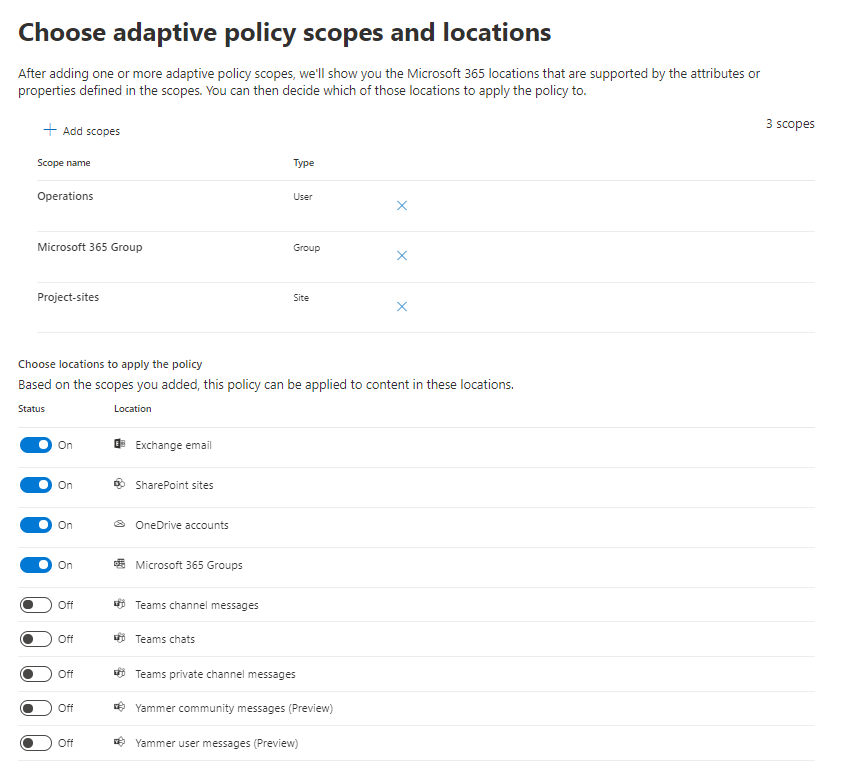Turn on Yammer user messages toggle
Image resolution: width=868 pixels, height=783 pixels.
tap(36, 743)
